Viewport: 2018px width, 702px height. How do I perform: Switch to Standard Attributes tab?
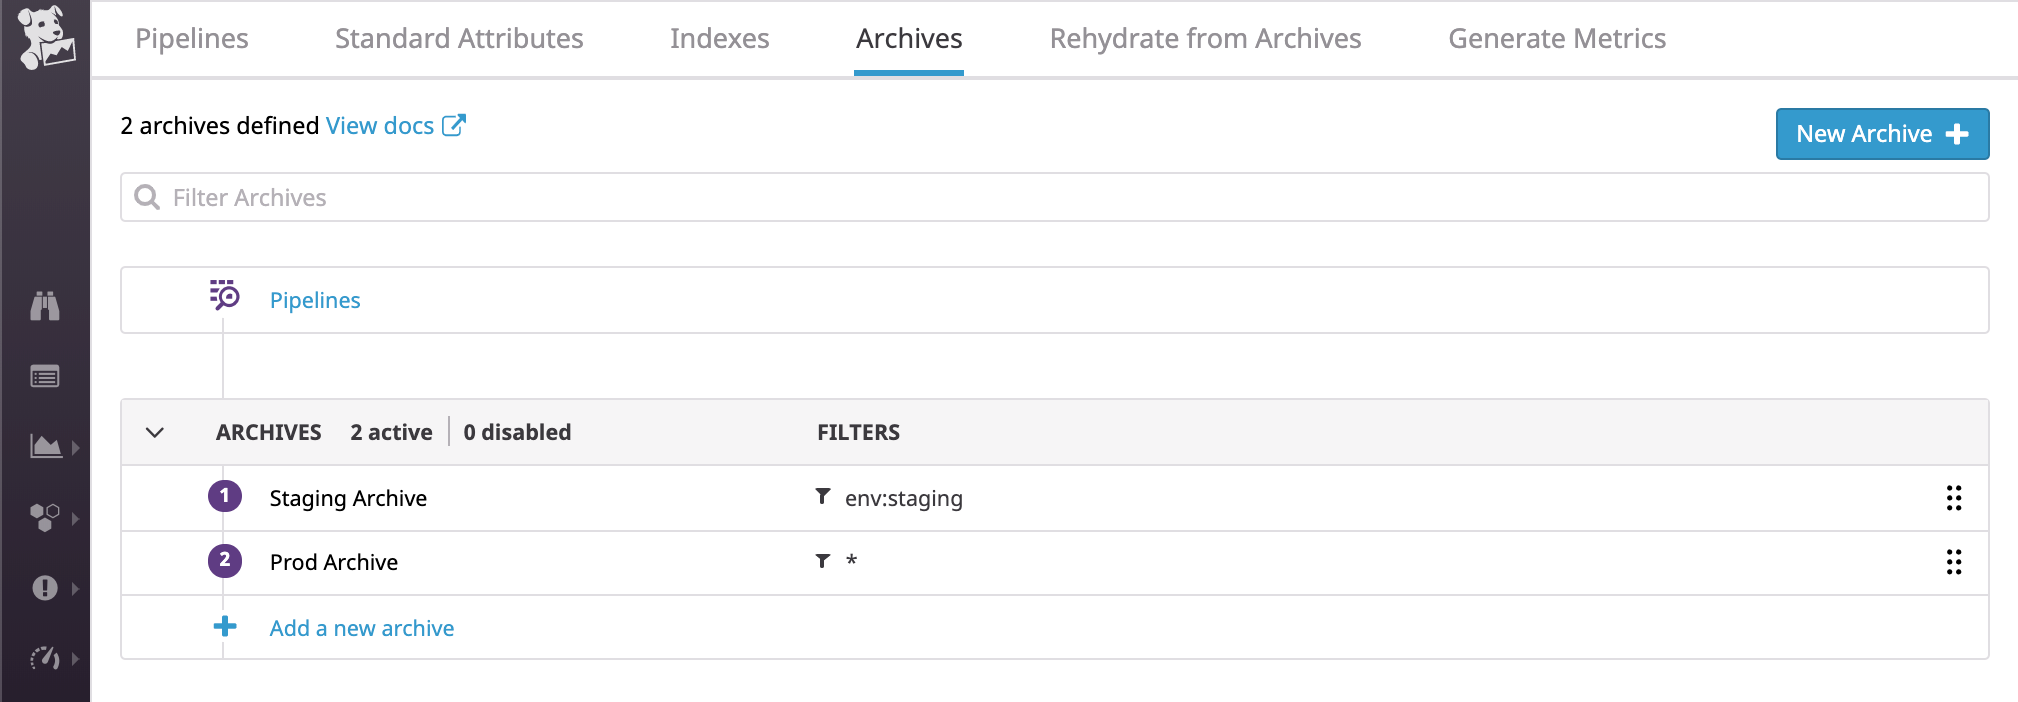459,38
